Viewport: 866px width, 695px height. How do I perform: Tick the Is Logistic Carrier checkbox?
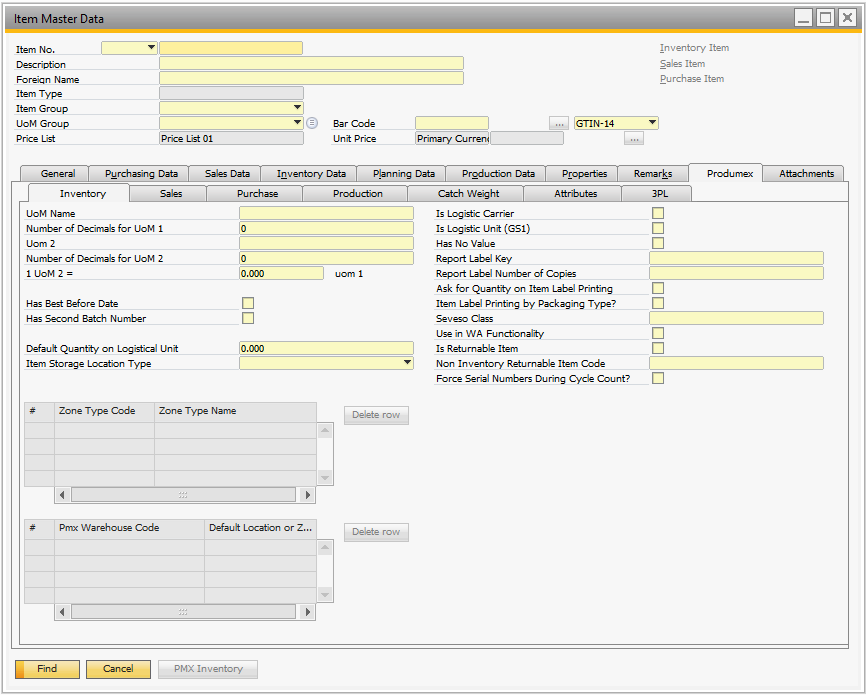click(x=658, y=213)
